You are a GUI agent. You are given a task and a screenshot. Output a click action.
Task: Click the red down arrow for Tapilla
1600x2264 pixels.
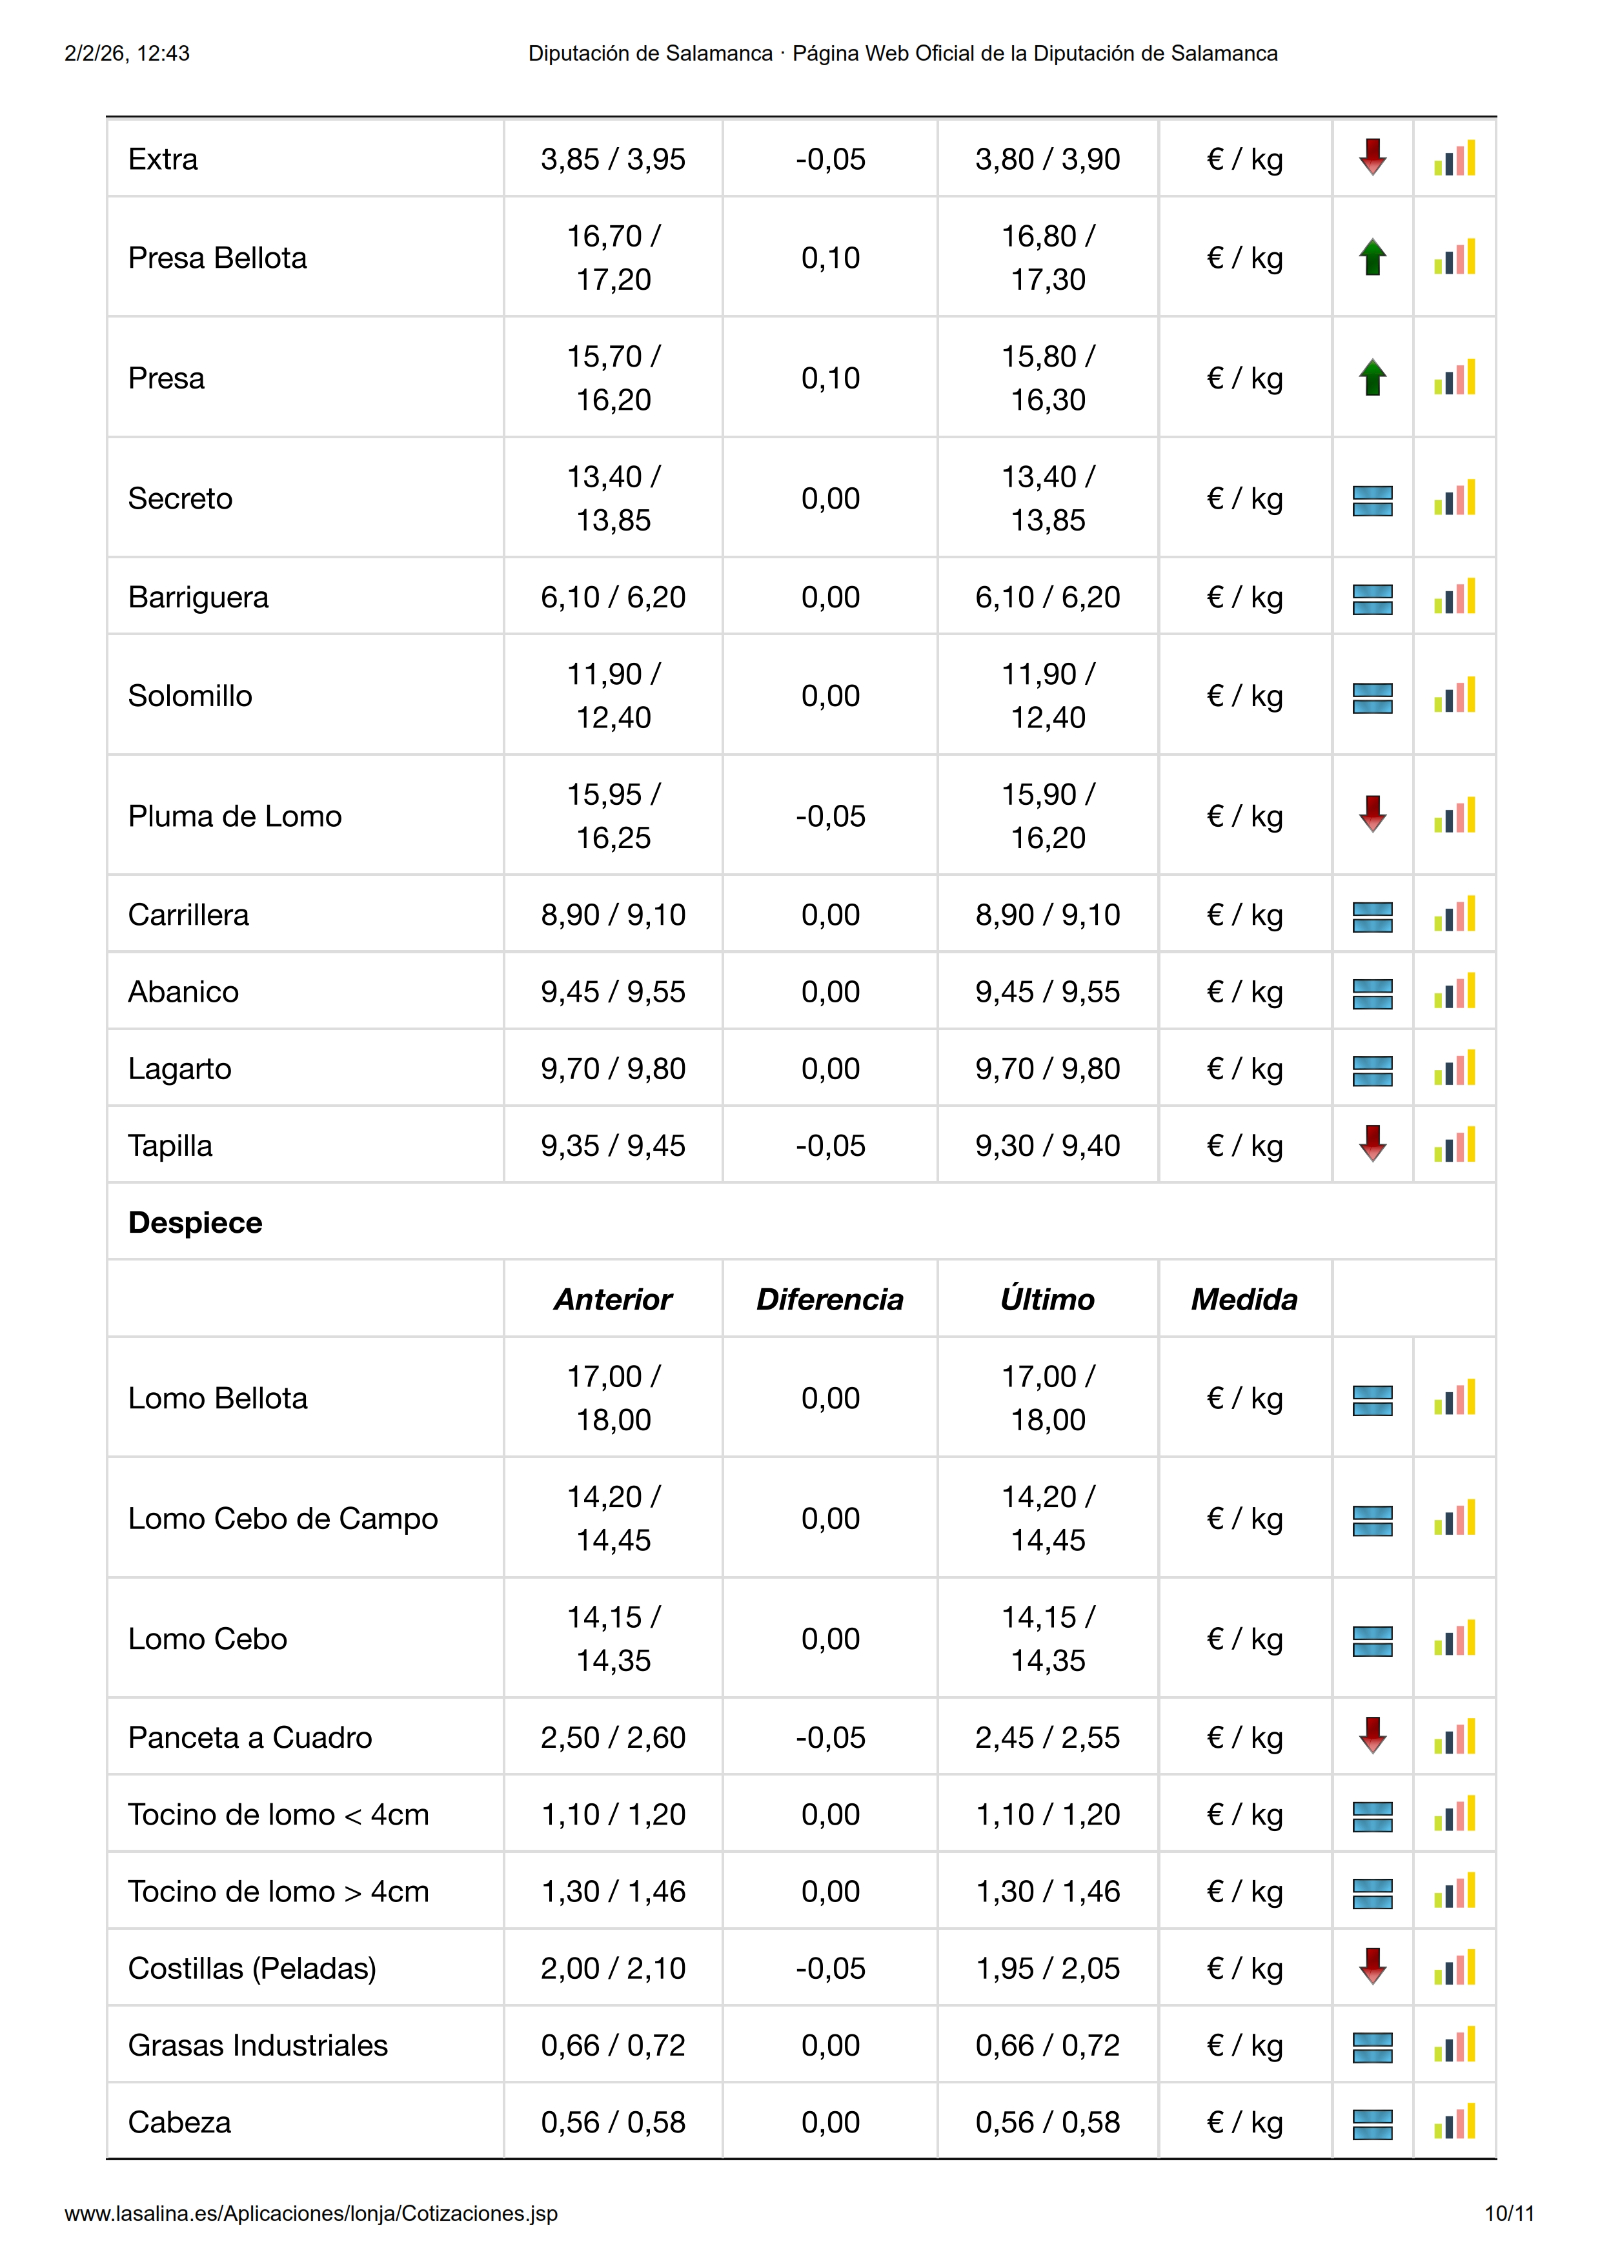1372,1143
